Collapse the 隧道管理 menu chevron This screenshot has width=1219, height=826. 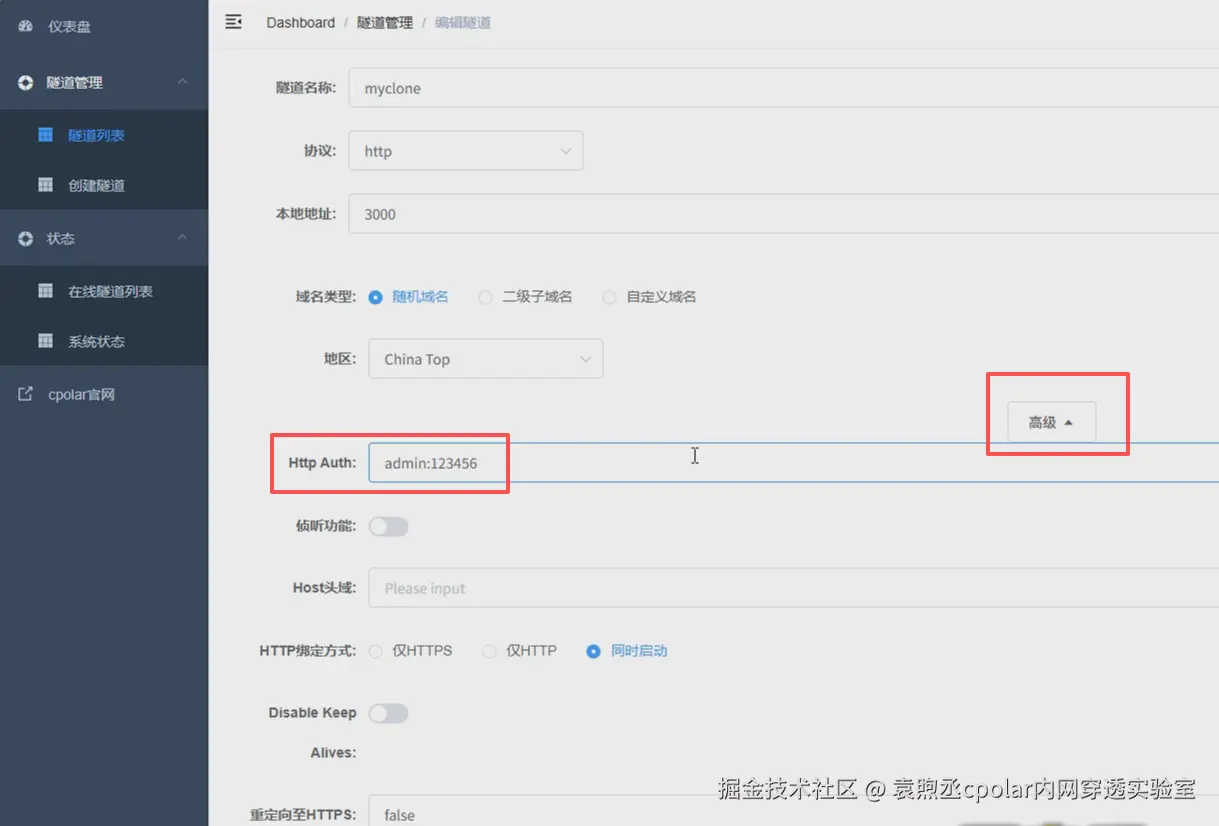(x=182, y=81)
